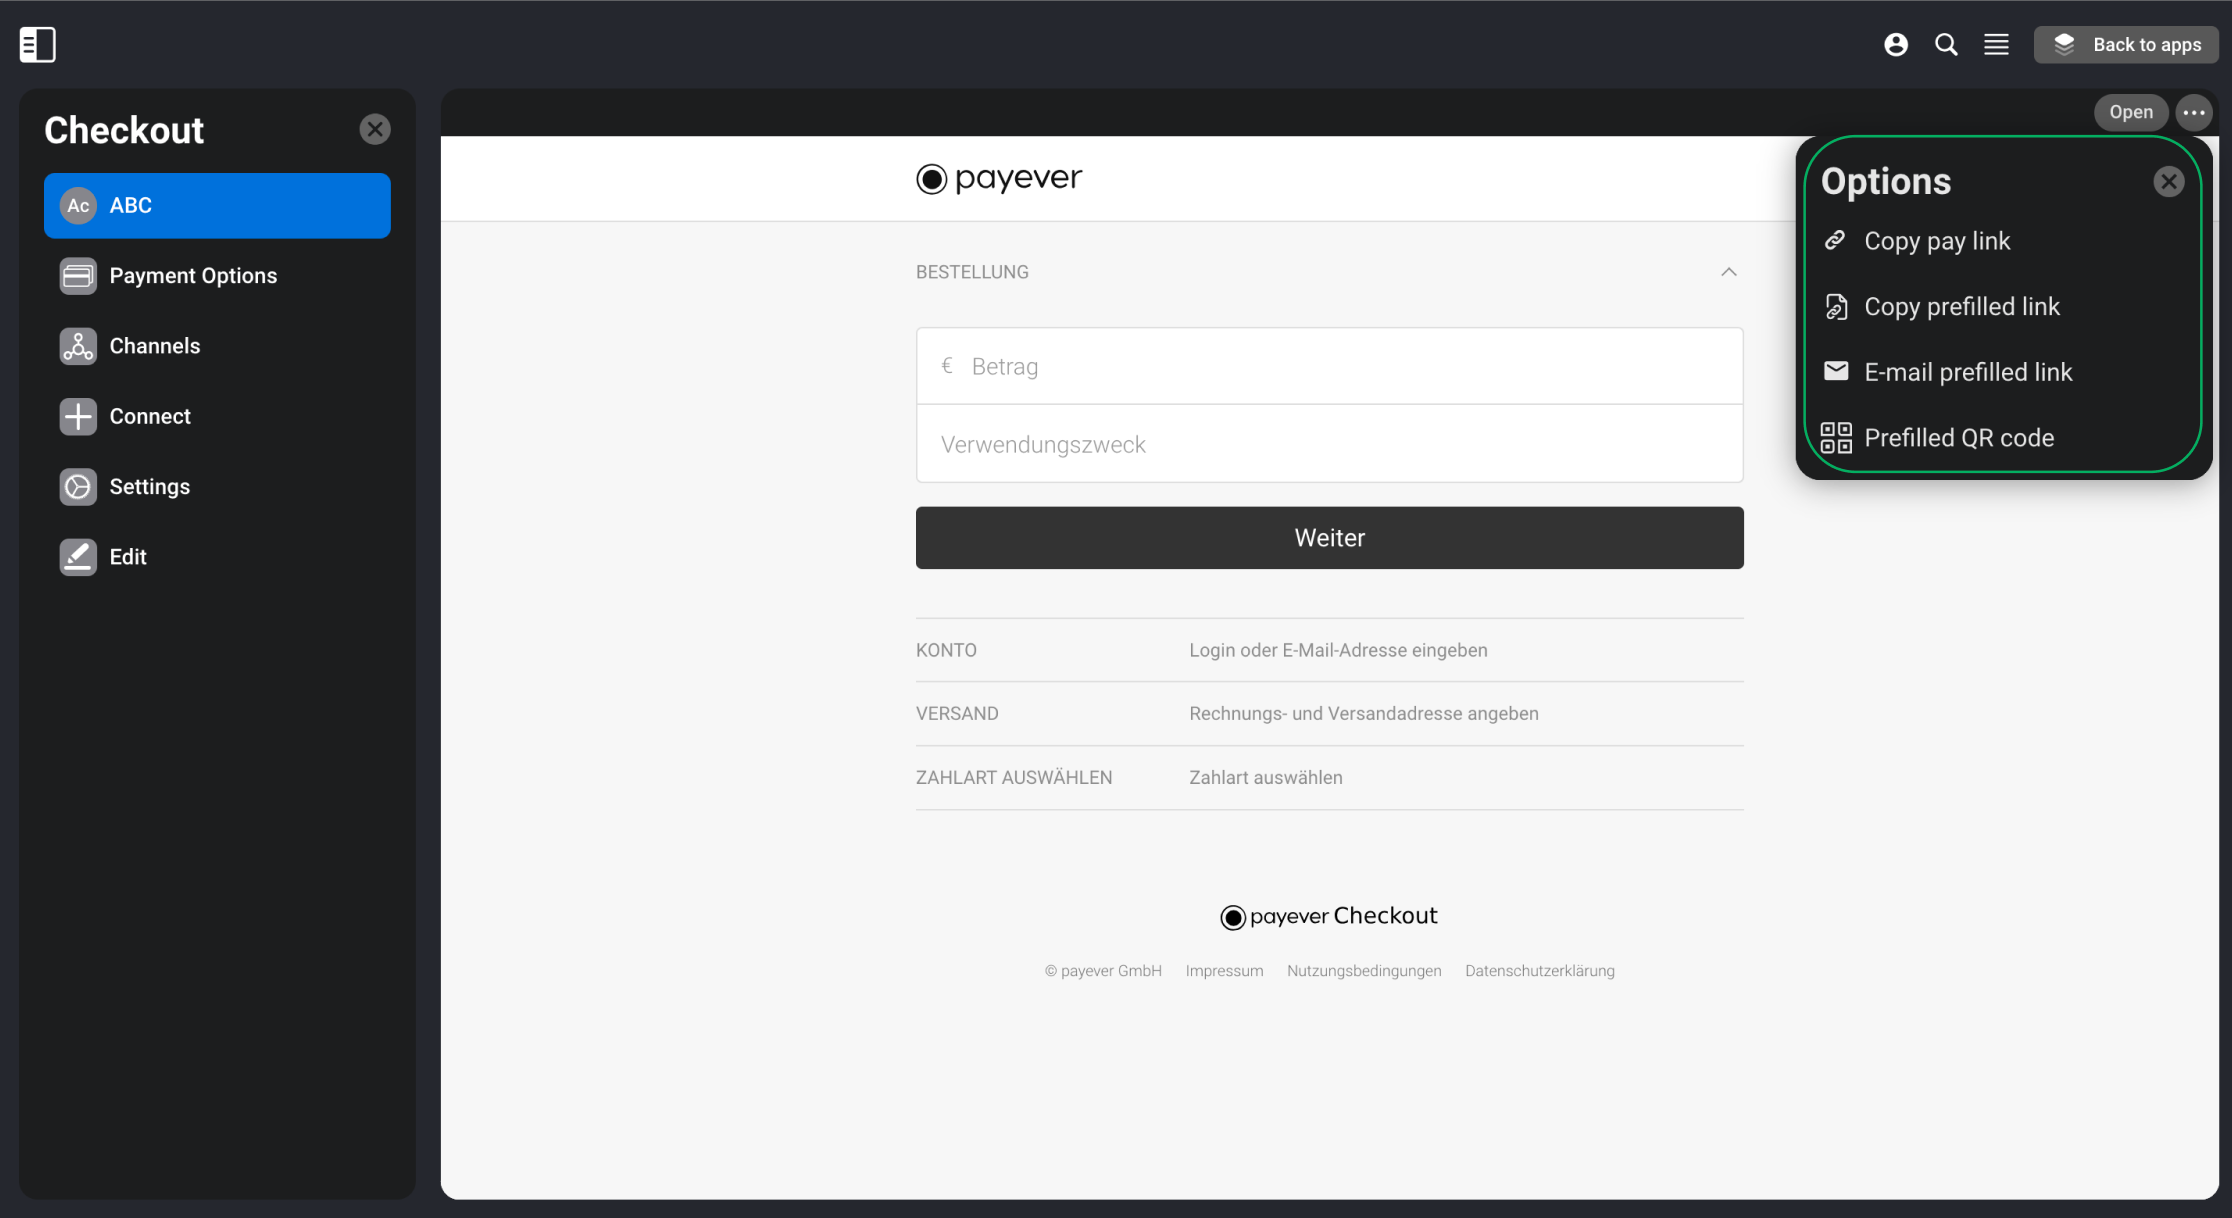The width and height of the screenshot is (2232, 1218).
Task: Select the ABC checkout entry
Action: (x=217, y=205)
